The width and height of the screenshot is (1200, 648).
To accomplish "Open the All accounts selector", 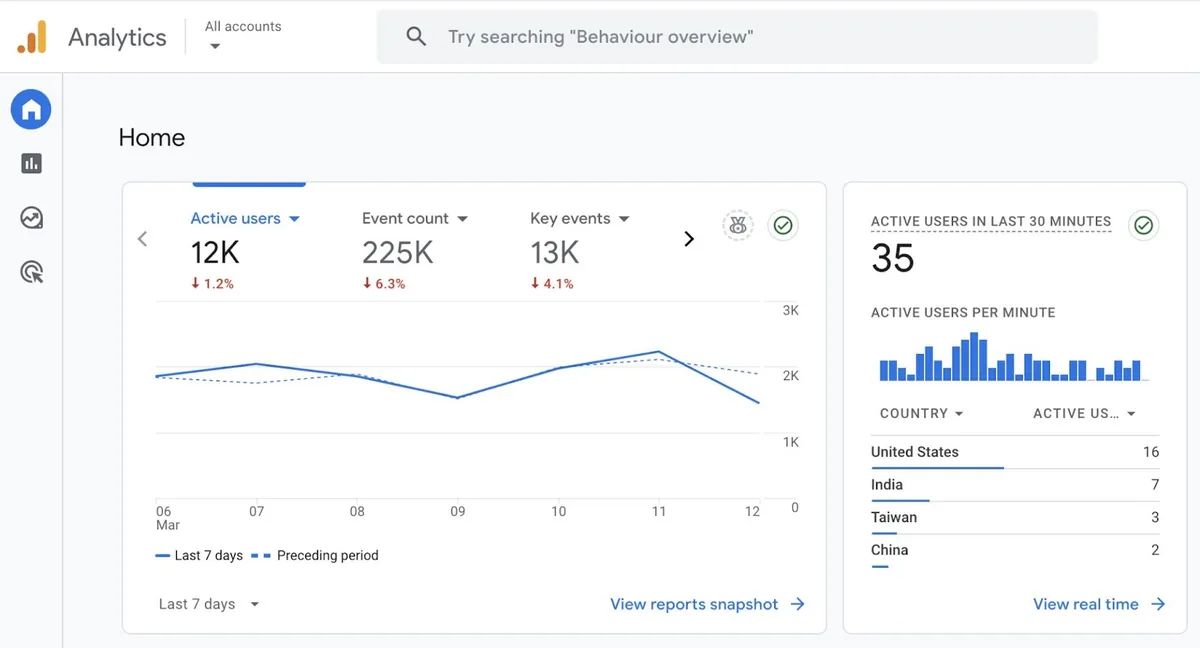I will pos(243,35).
